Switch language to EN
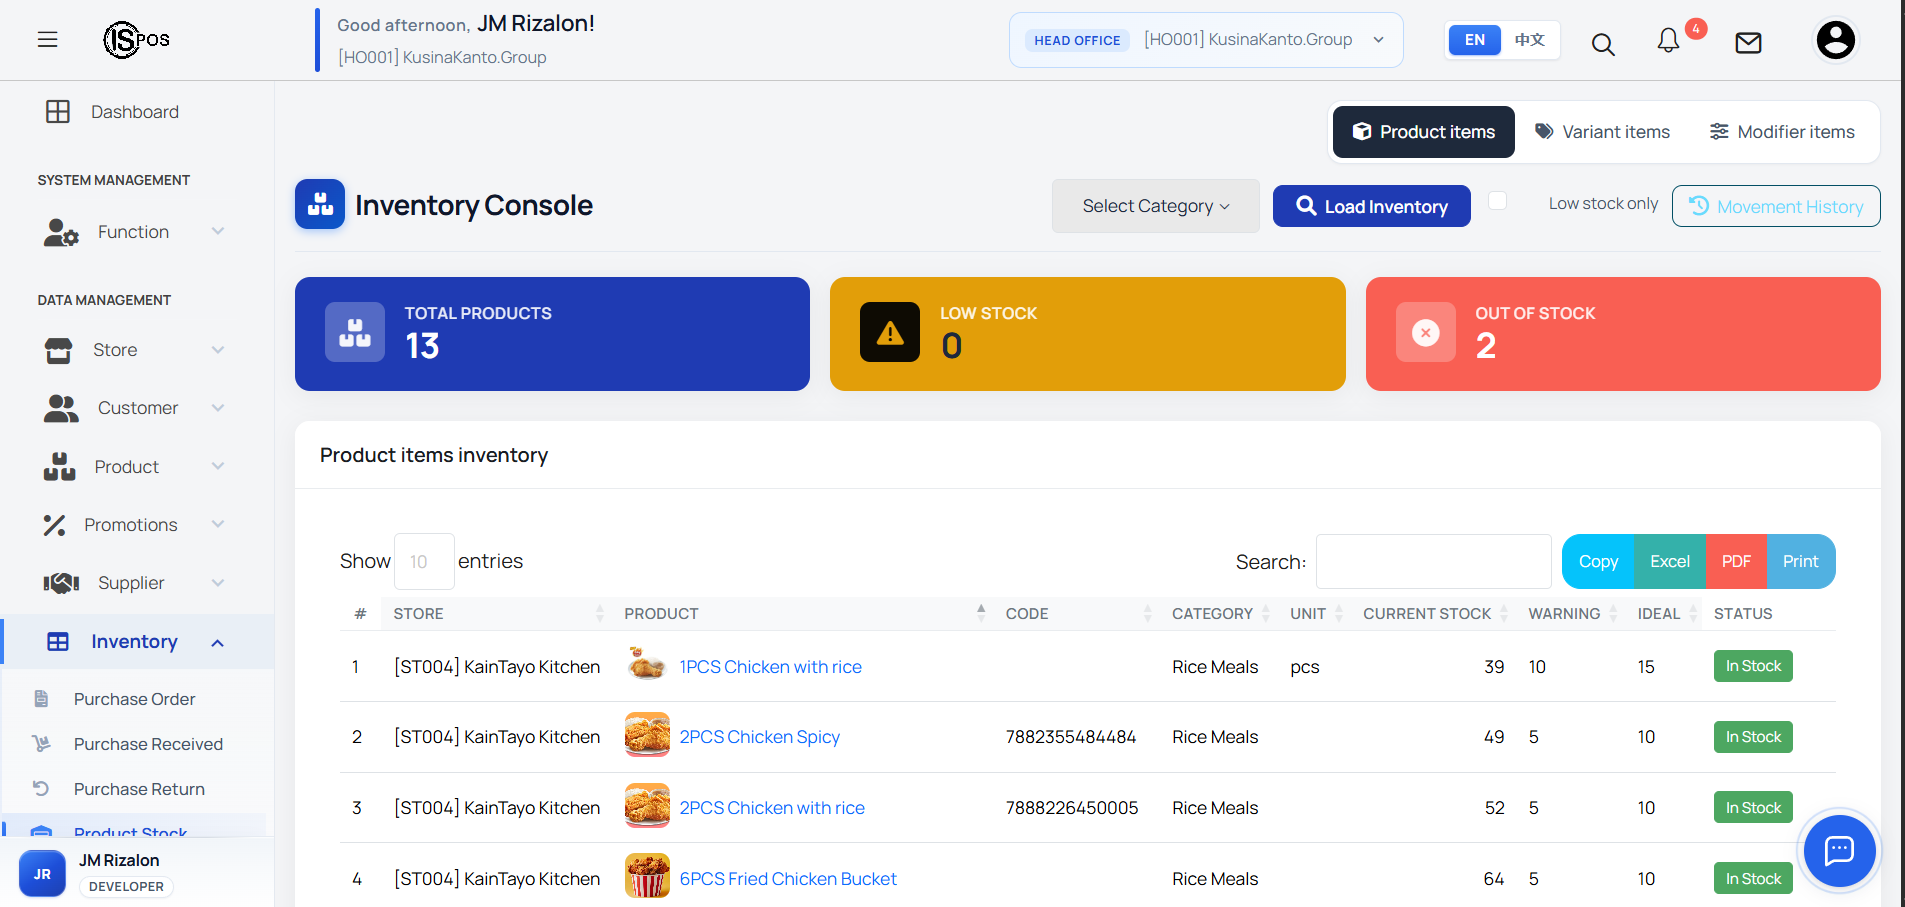1905x907 pixels. [1475, 40]
